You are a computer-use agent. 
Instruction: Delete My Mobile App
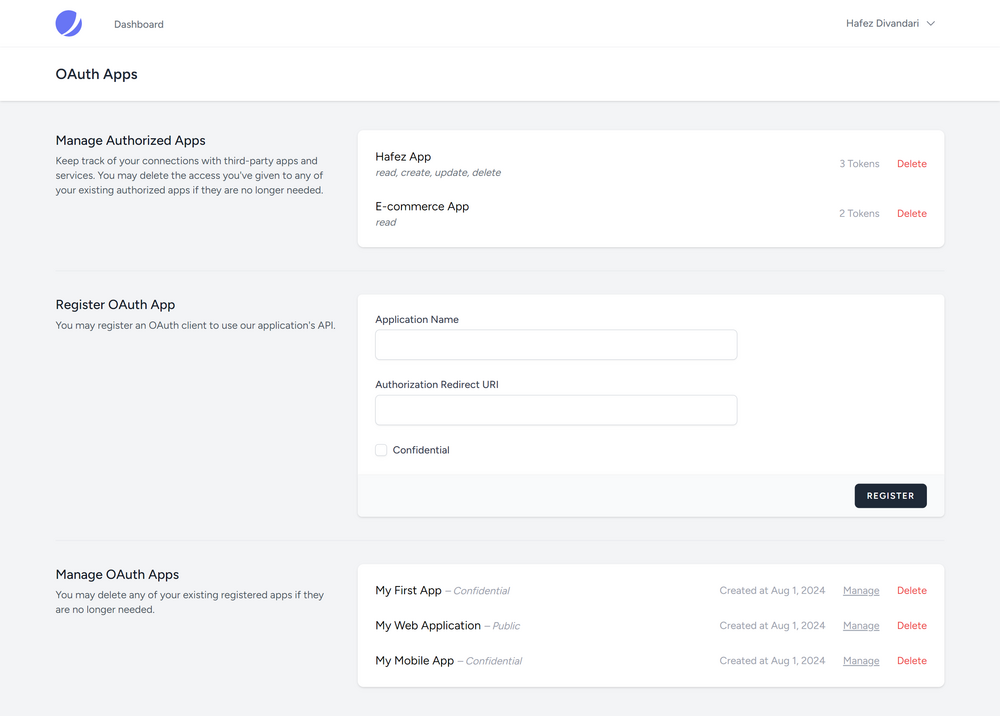point(911,661)
